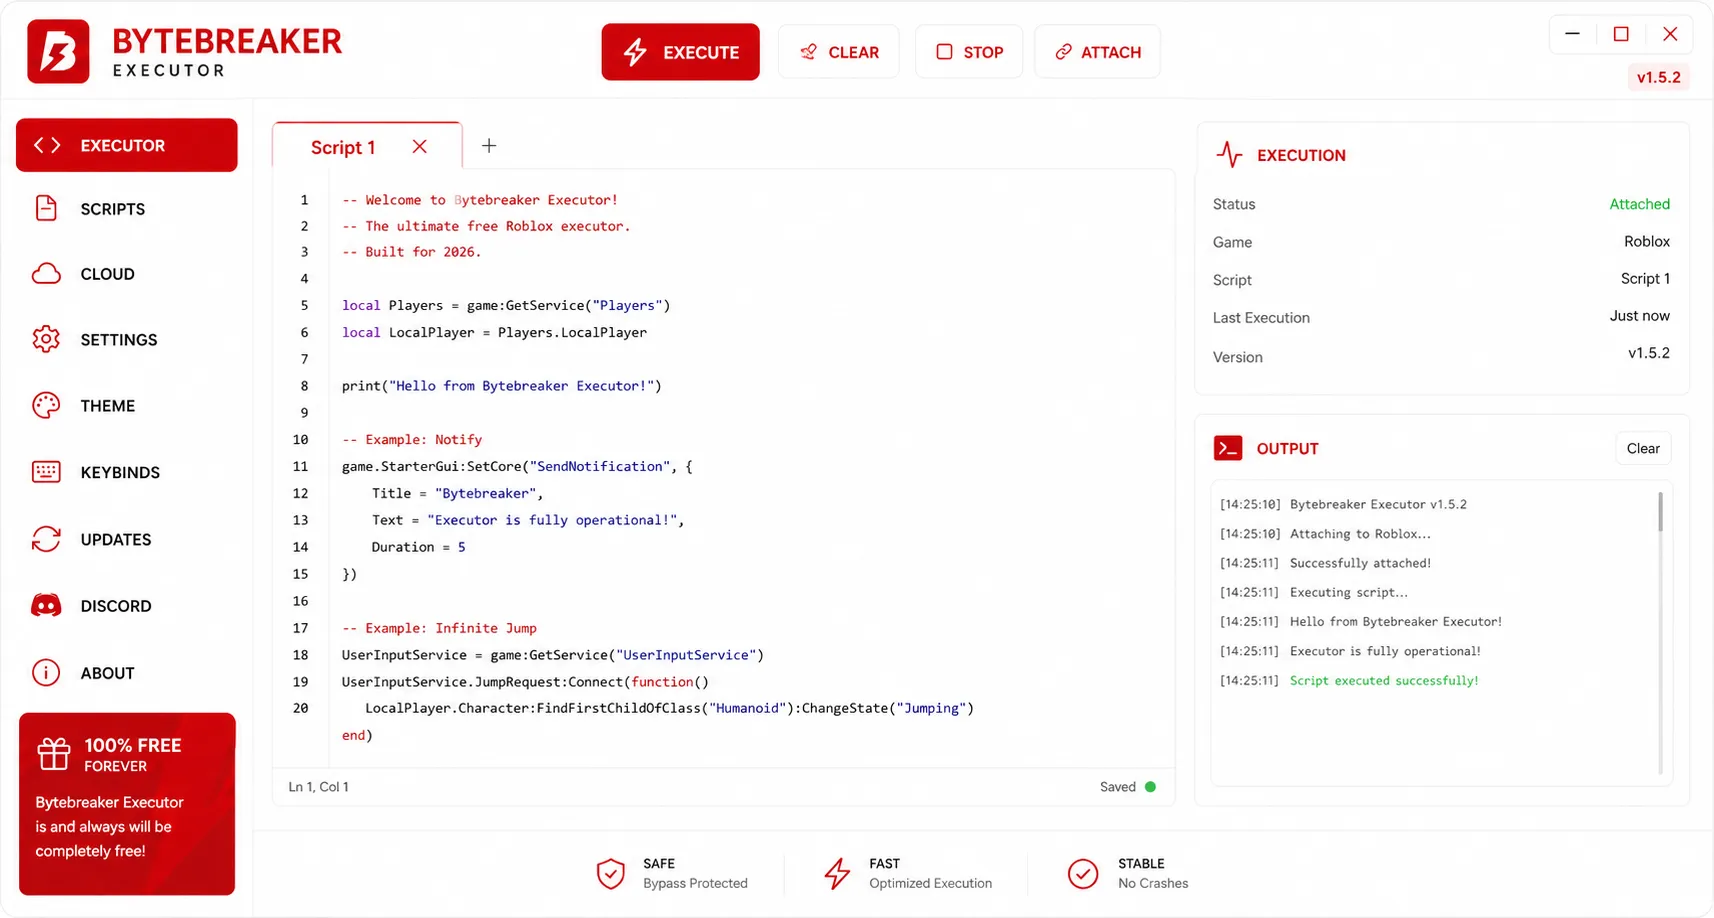Click the Ln 1, Col 1 status text

click(x=319, y=787)
